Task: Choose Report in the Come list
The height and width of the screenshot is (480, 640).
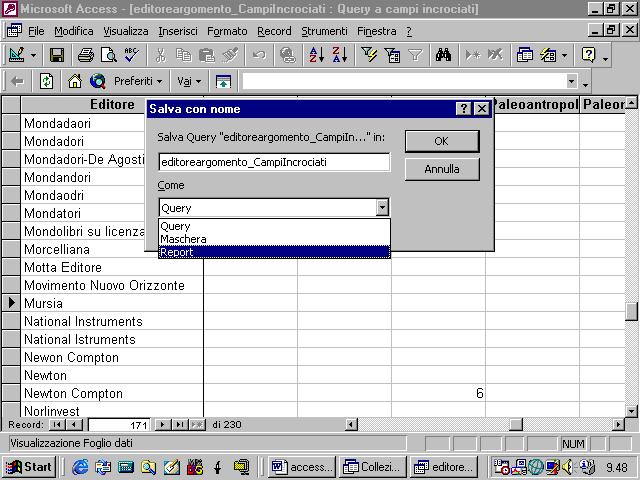Action: (274, 252)
